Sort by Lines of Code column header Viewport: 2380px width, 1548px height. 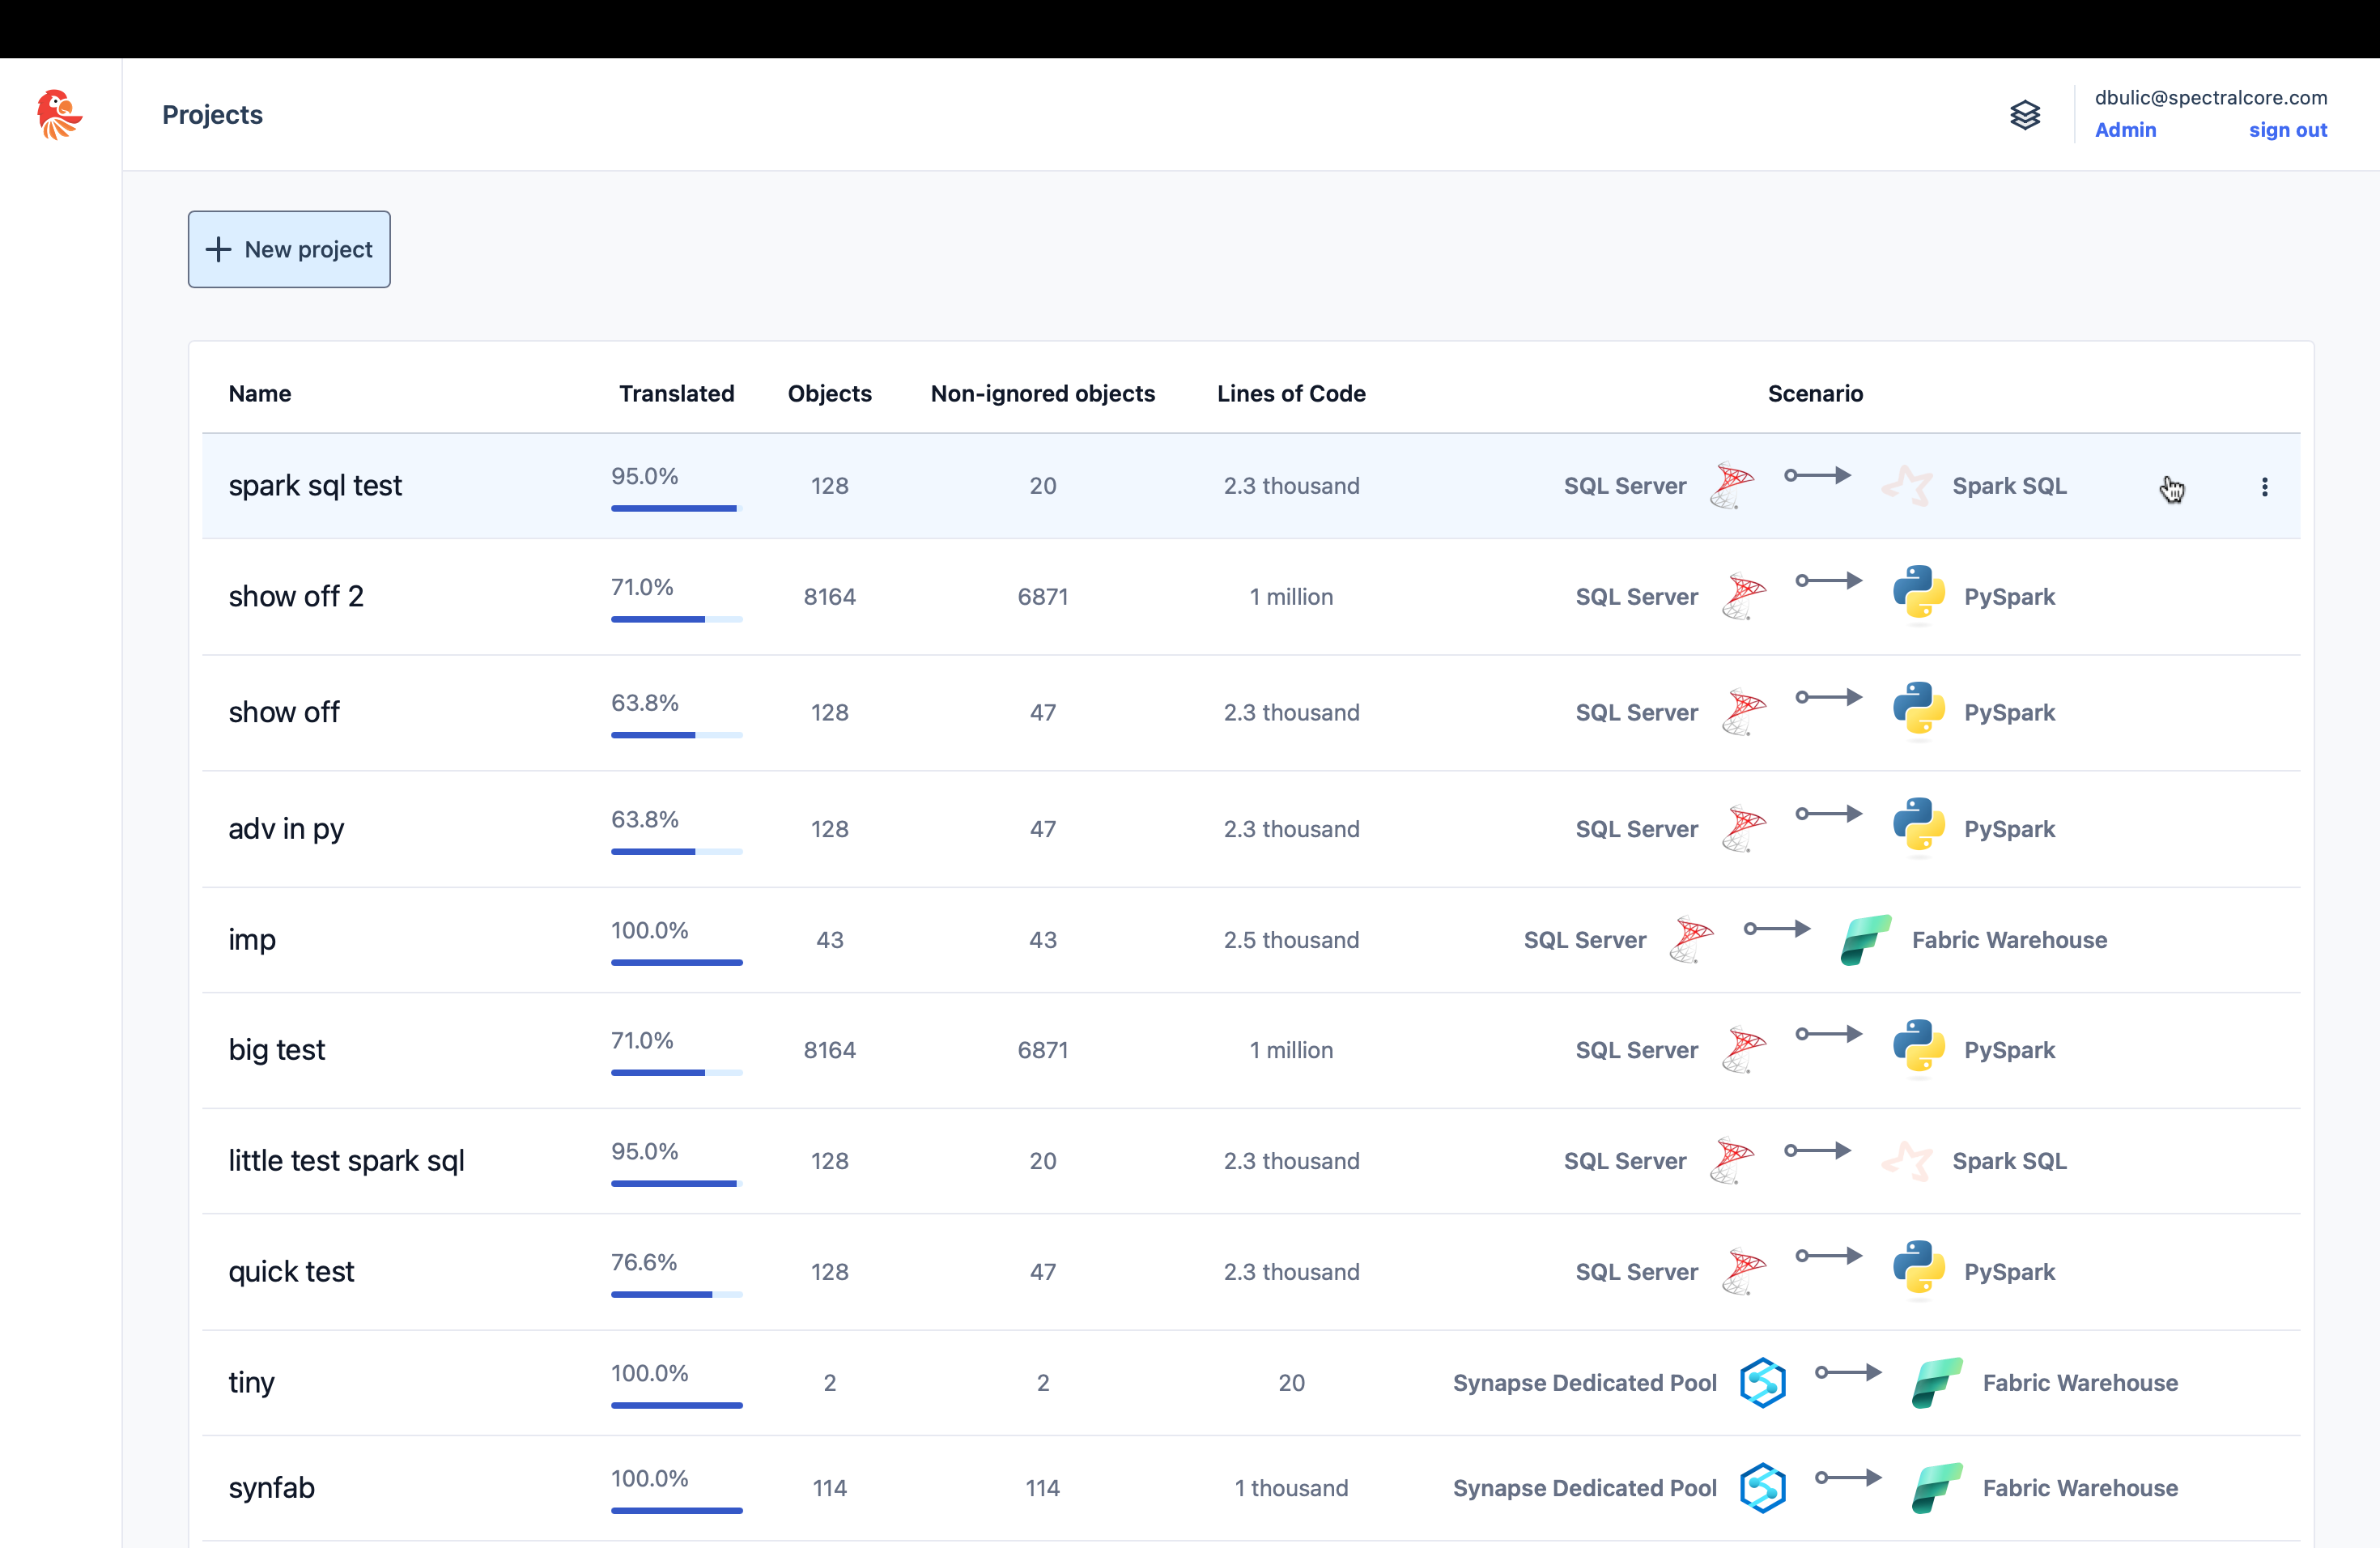coord(1290,393)
